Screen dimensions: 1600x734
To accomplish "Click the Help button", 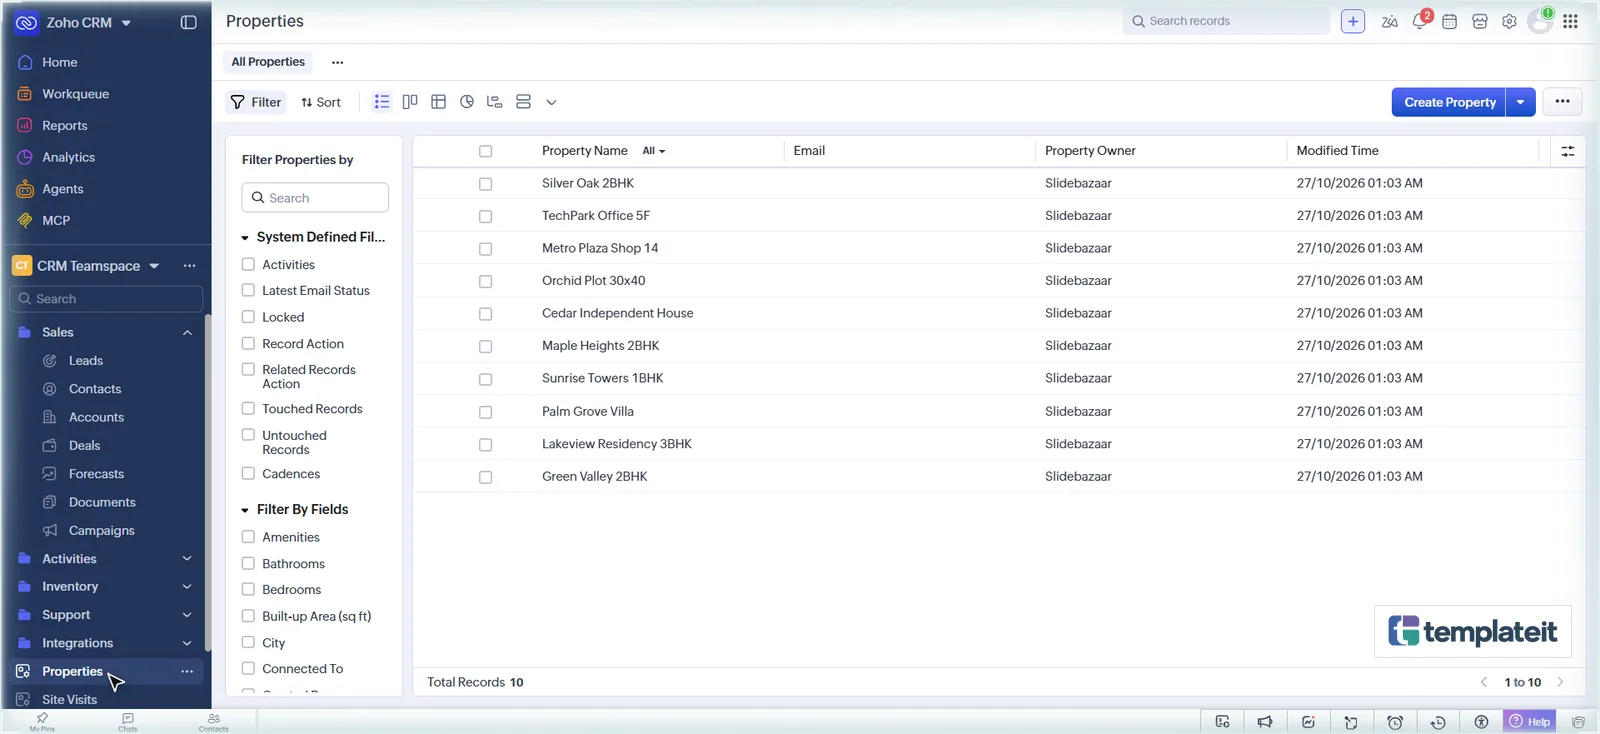I will point(1530,722).
